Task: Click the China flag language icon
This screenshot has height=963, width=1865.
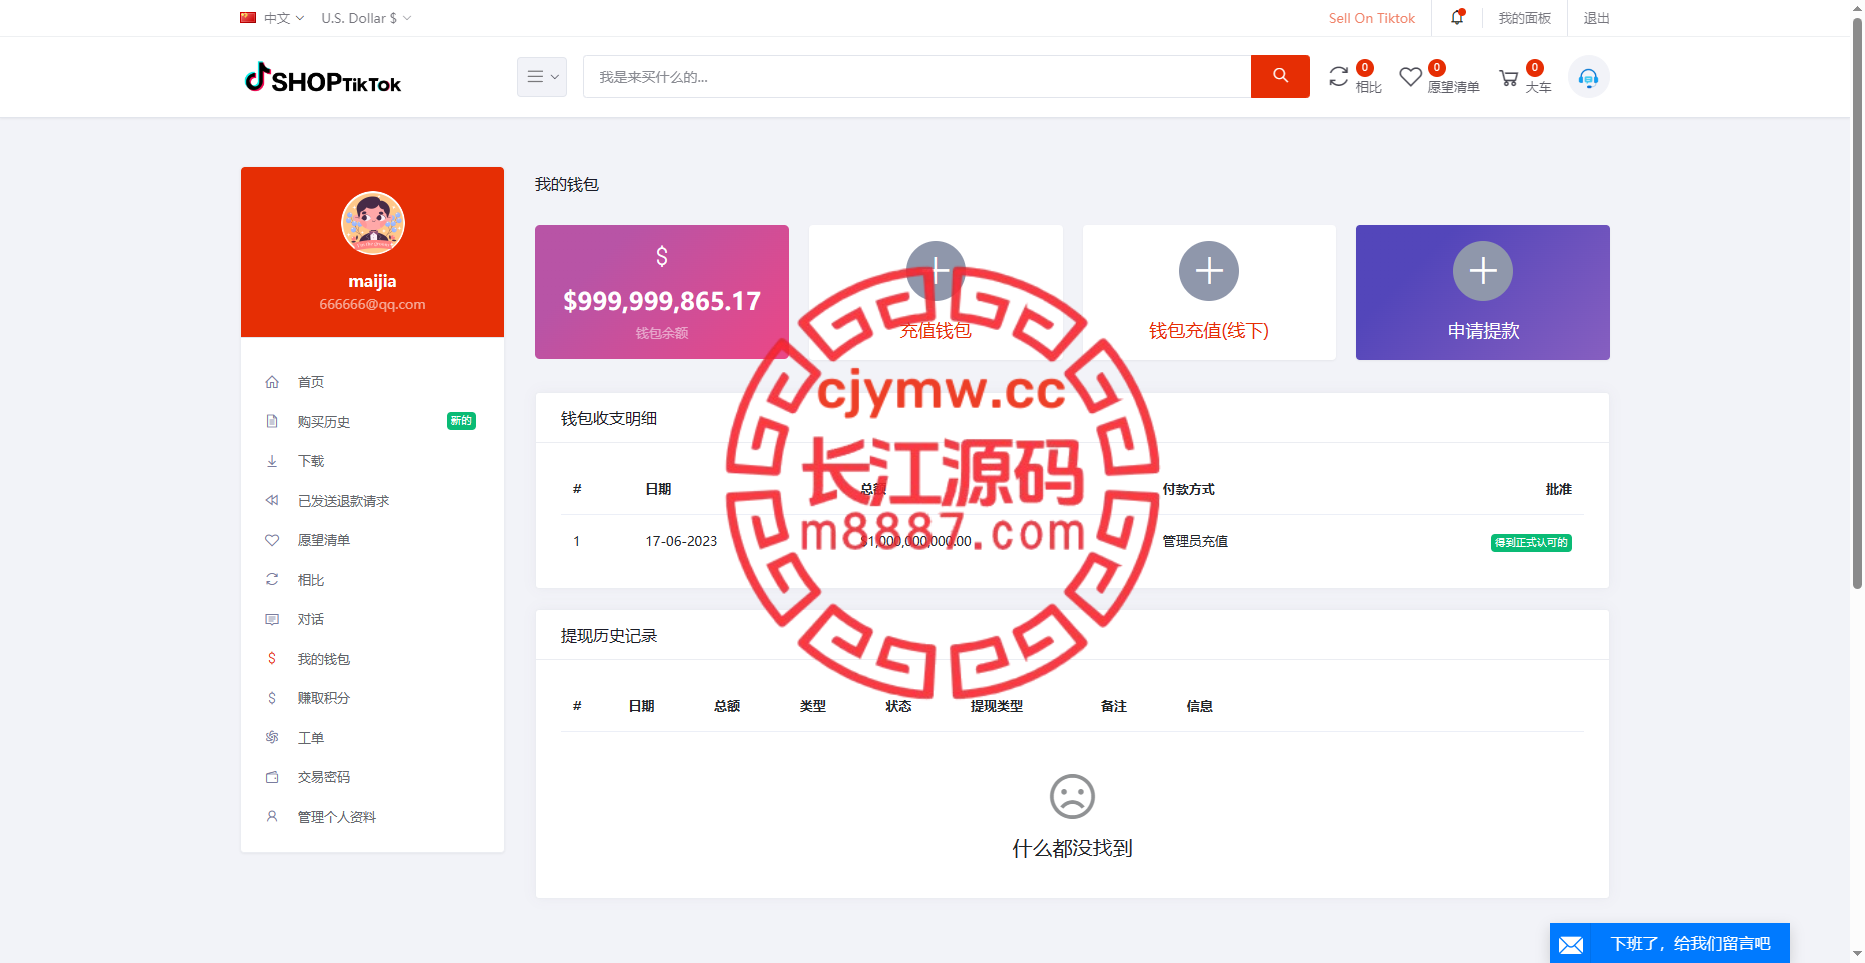Action: (x=248, y=17)
